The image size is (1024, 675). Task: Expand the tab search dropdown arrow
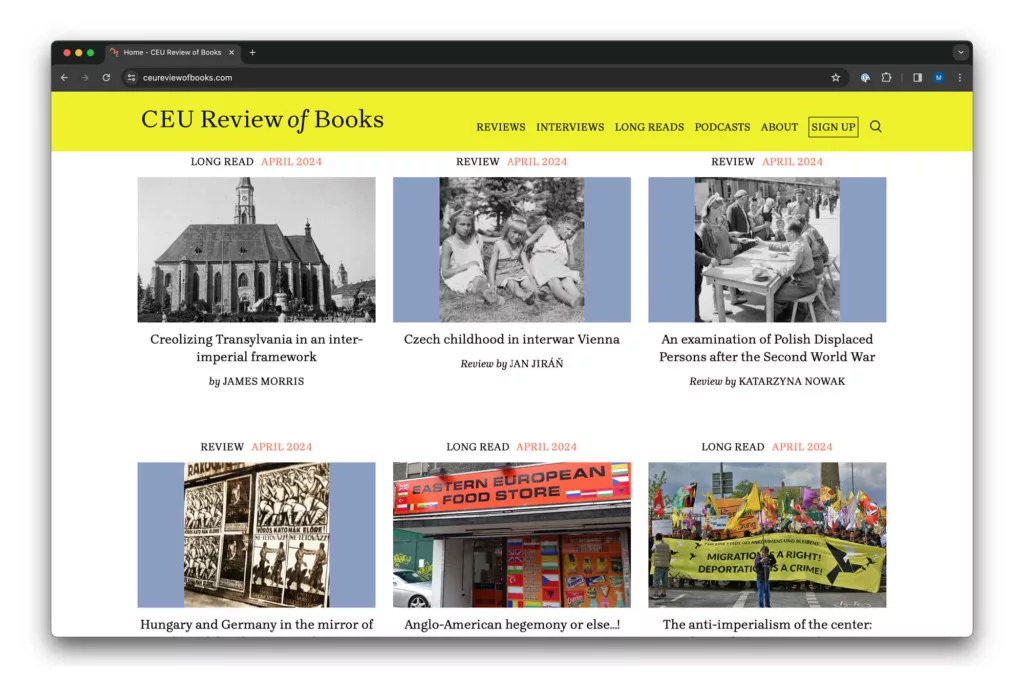[x=961, y=52]
